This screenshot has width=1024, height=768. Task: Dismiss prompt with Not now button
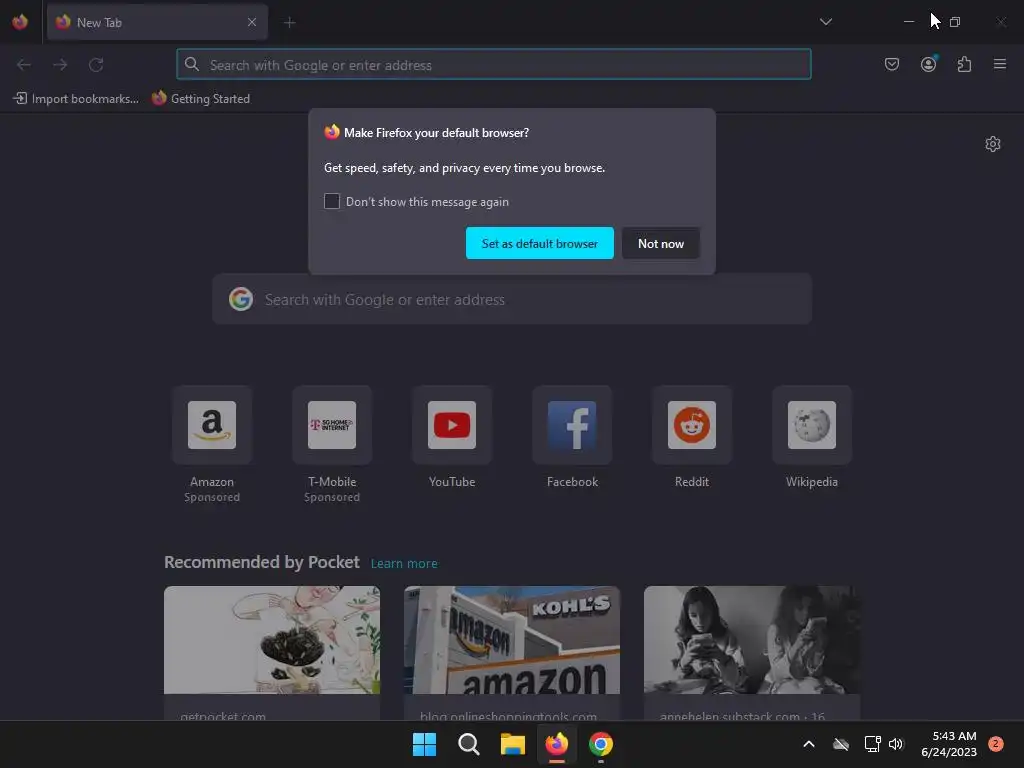[x=661, y=243]
